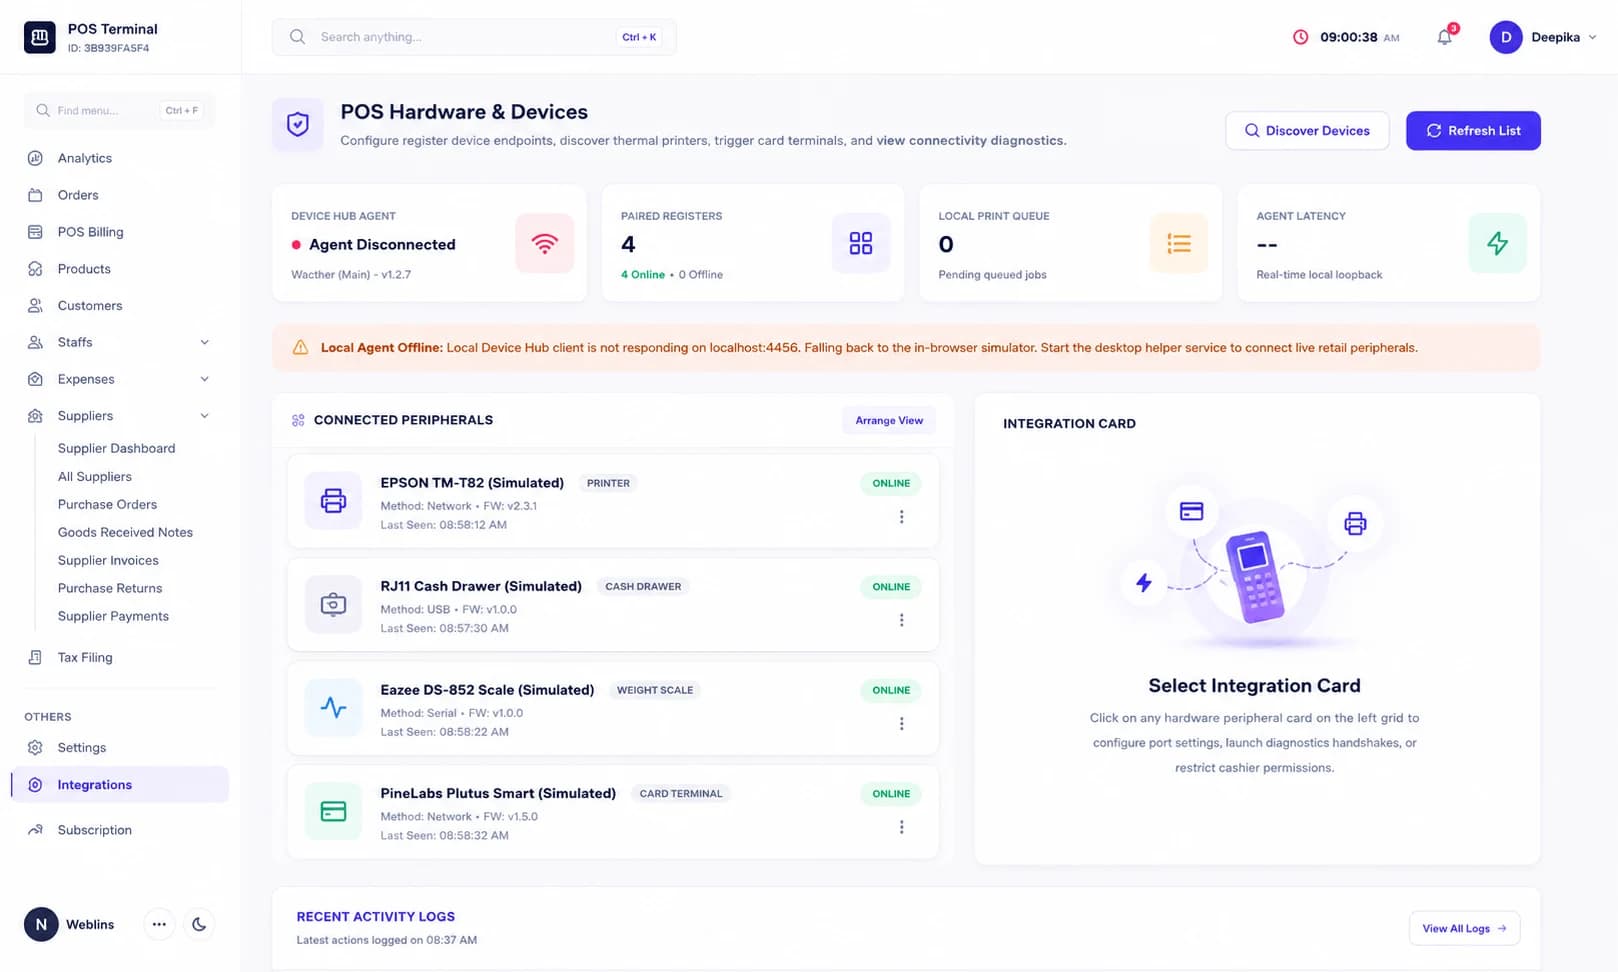Collapse the Suppliers menu chevron

coord(204,416)
